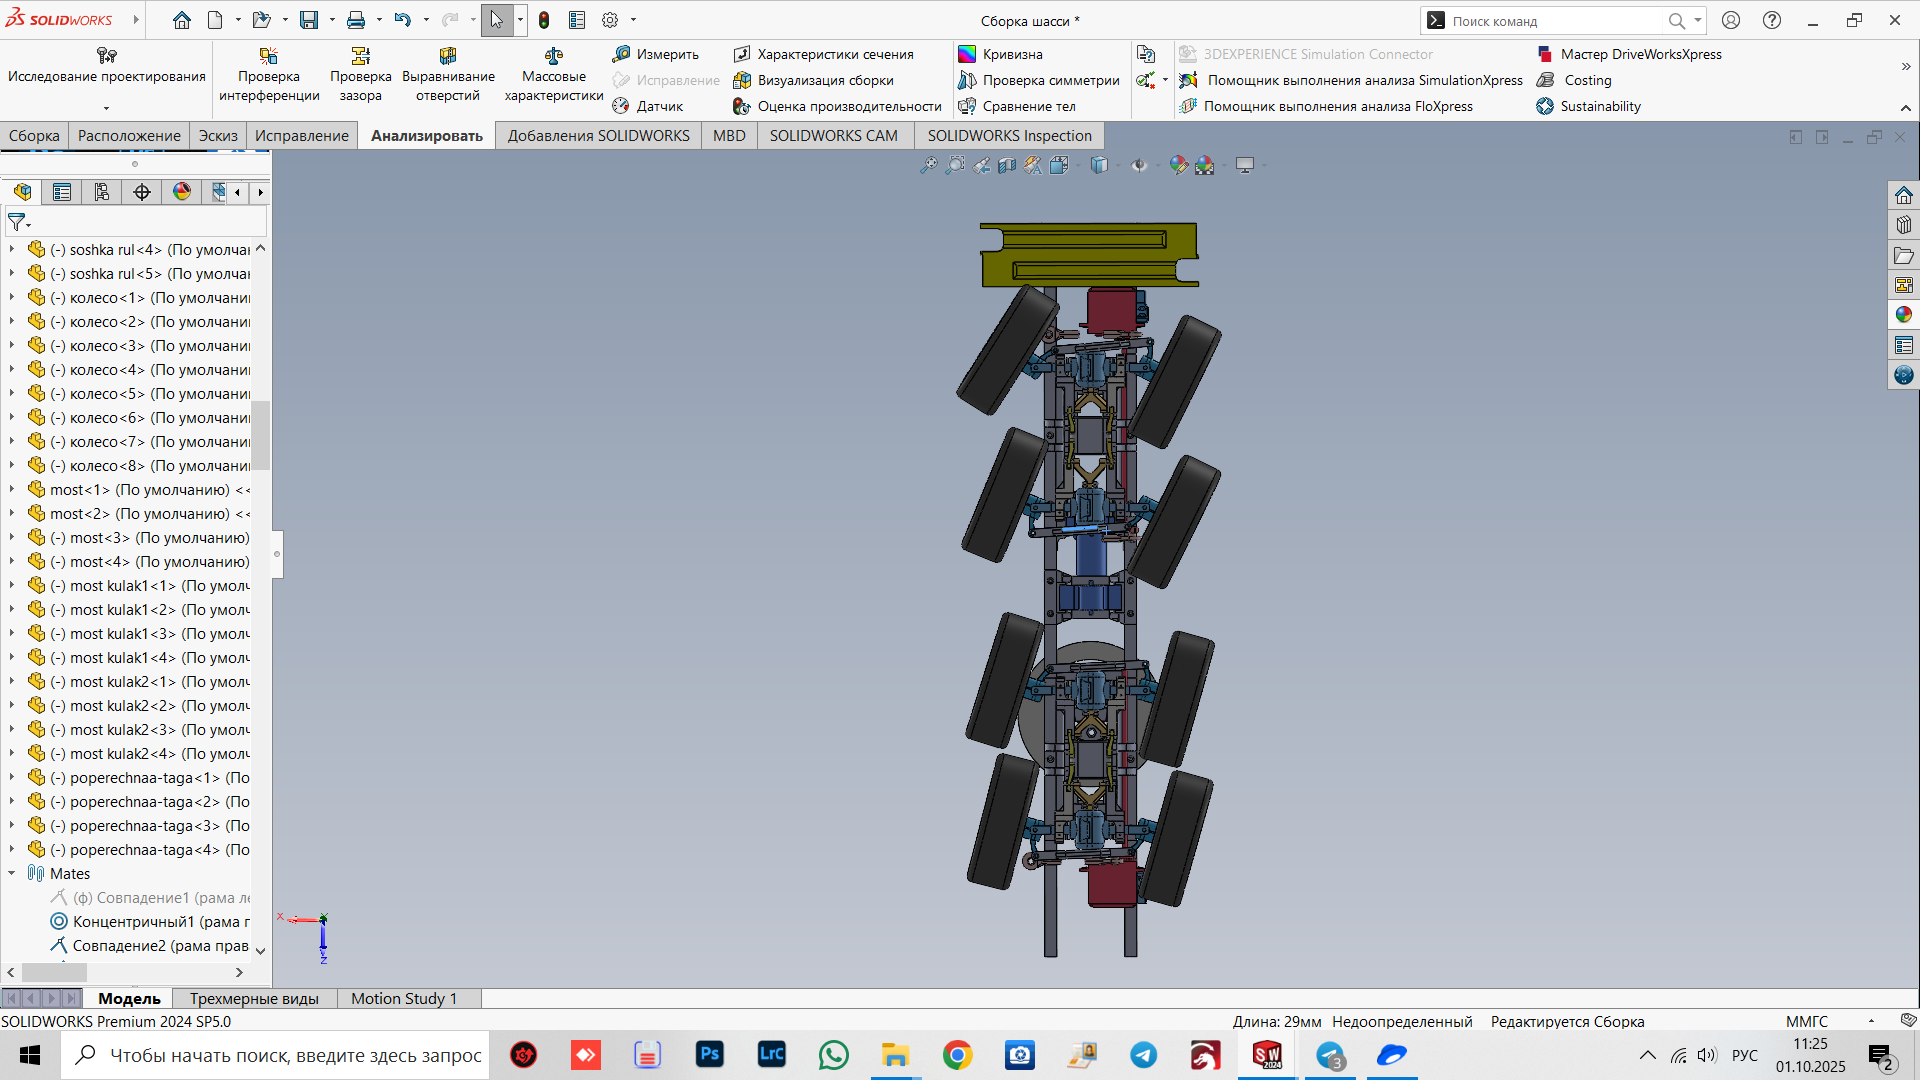This screenshot has height=1080, width=1920.
Task: Click Zoom to Fit in the view toolbar
Action: (x=928, y=165)
